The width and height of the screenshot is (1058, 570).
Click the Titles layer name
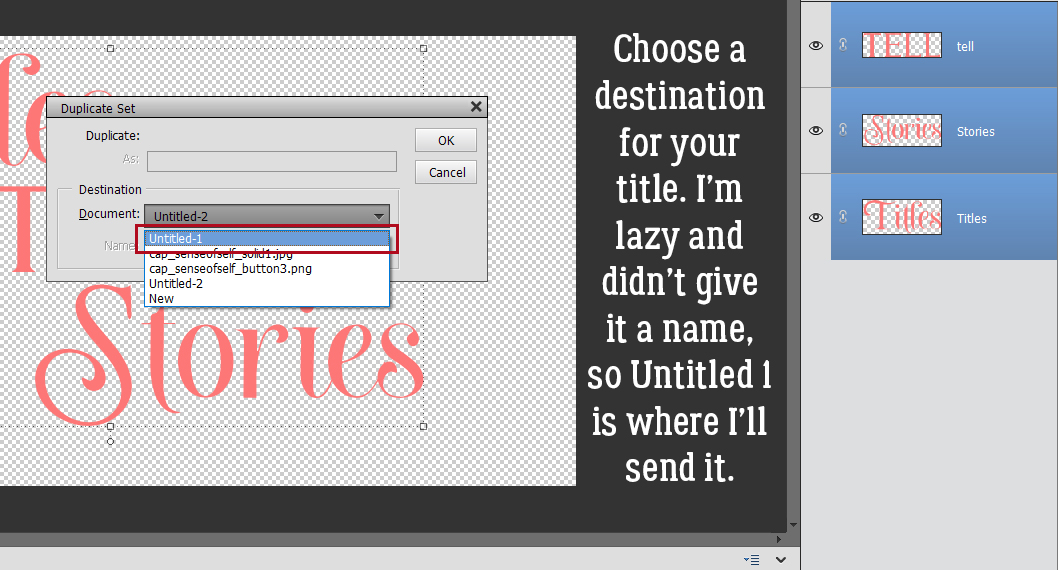(972, 219)
